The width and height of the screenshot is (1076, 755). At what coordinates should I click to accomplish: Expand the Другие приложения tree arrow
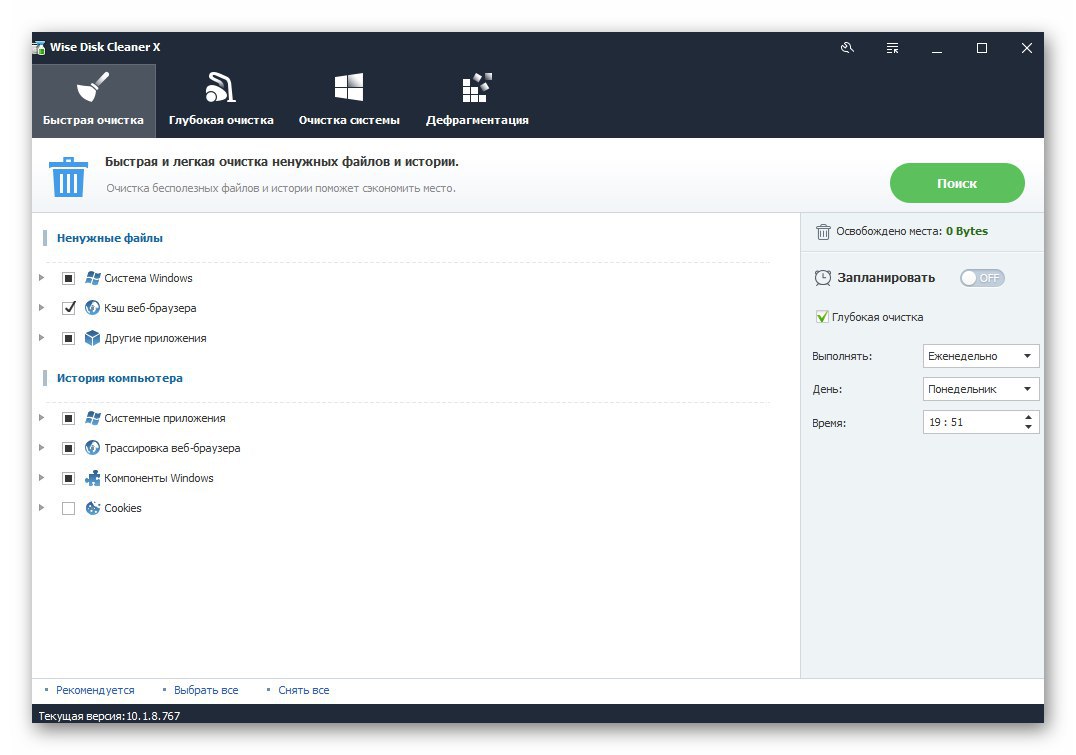(x=42, y=338)
